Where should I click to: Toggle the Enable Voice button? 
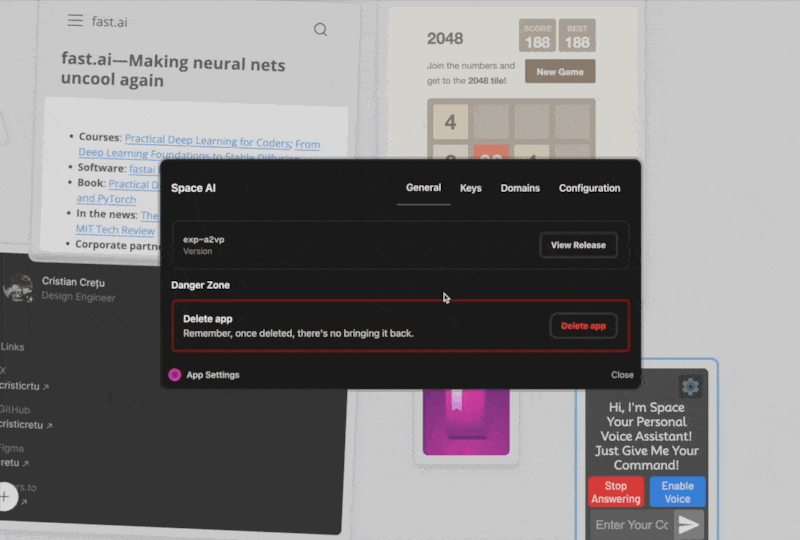click(x=677, y=492)
